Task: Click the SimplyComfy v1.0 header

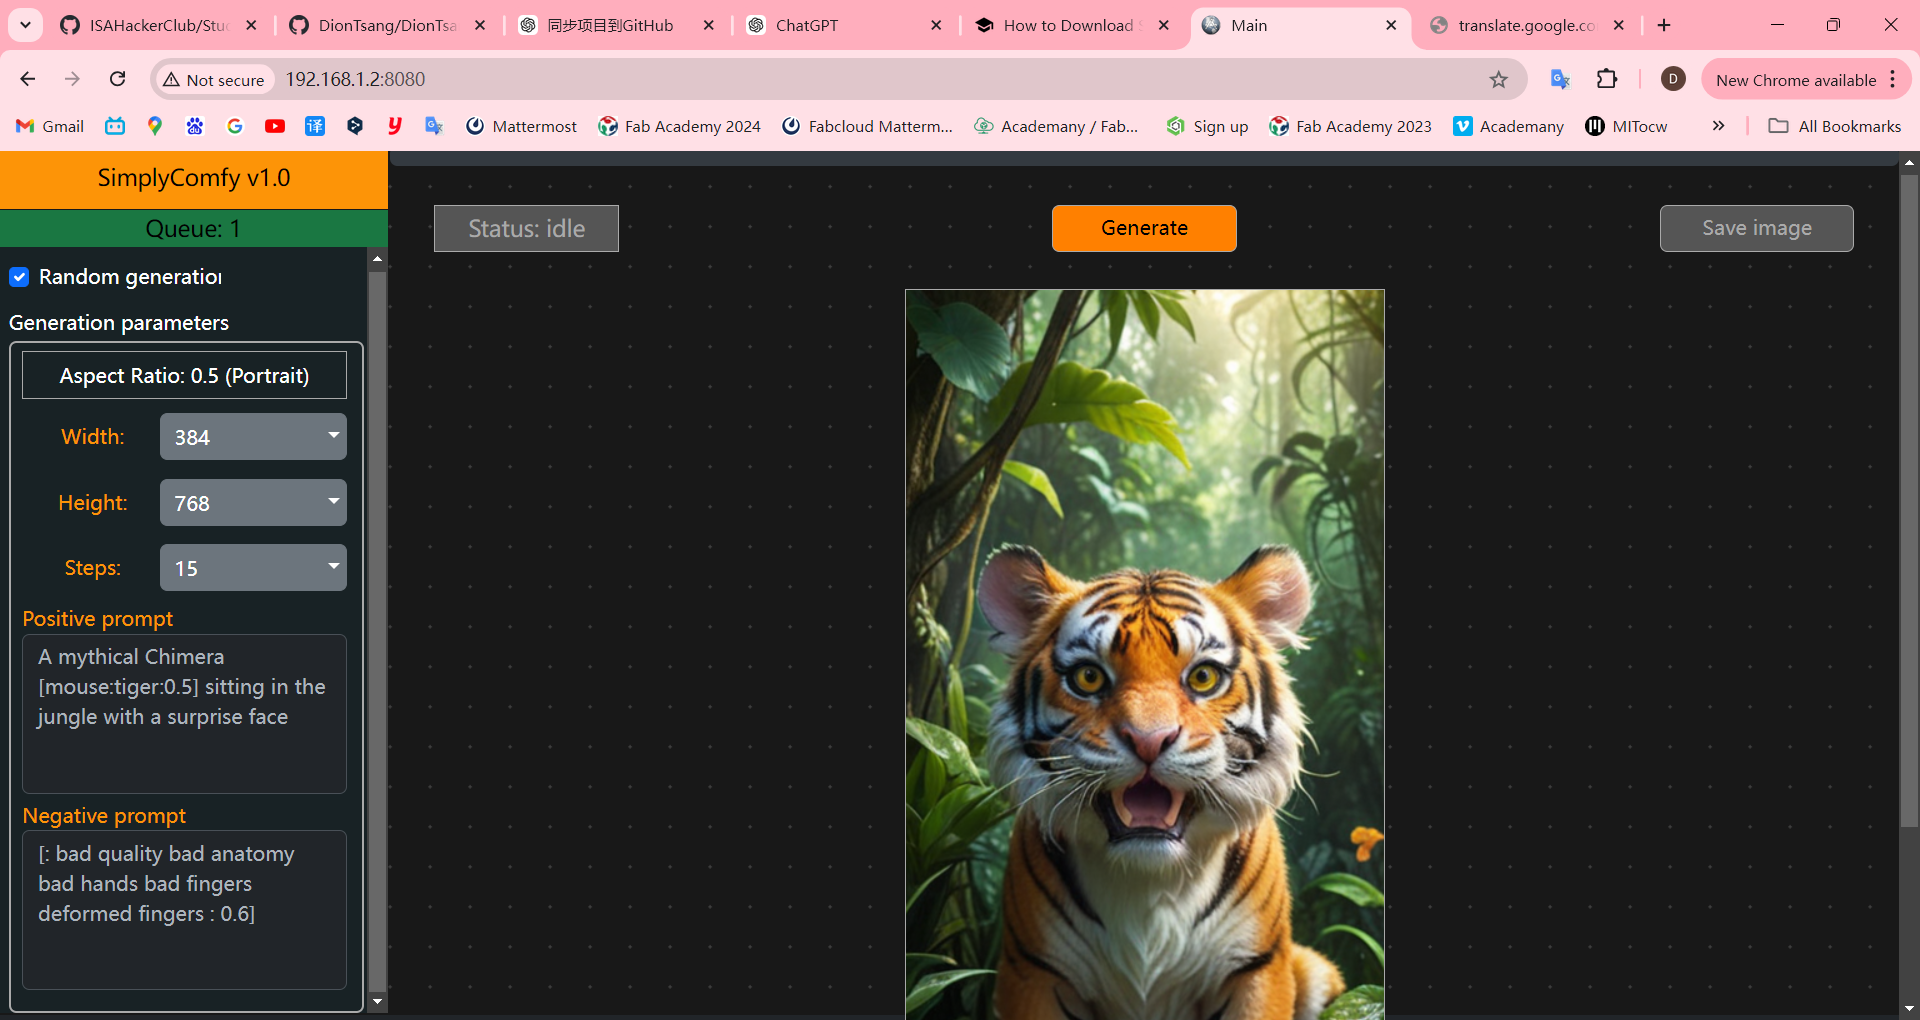Action: tap(194, 179)
